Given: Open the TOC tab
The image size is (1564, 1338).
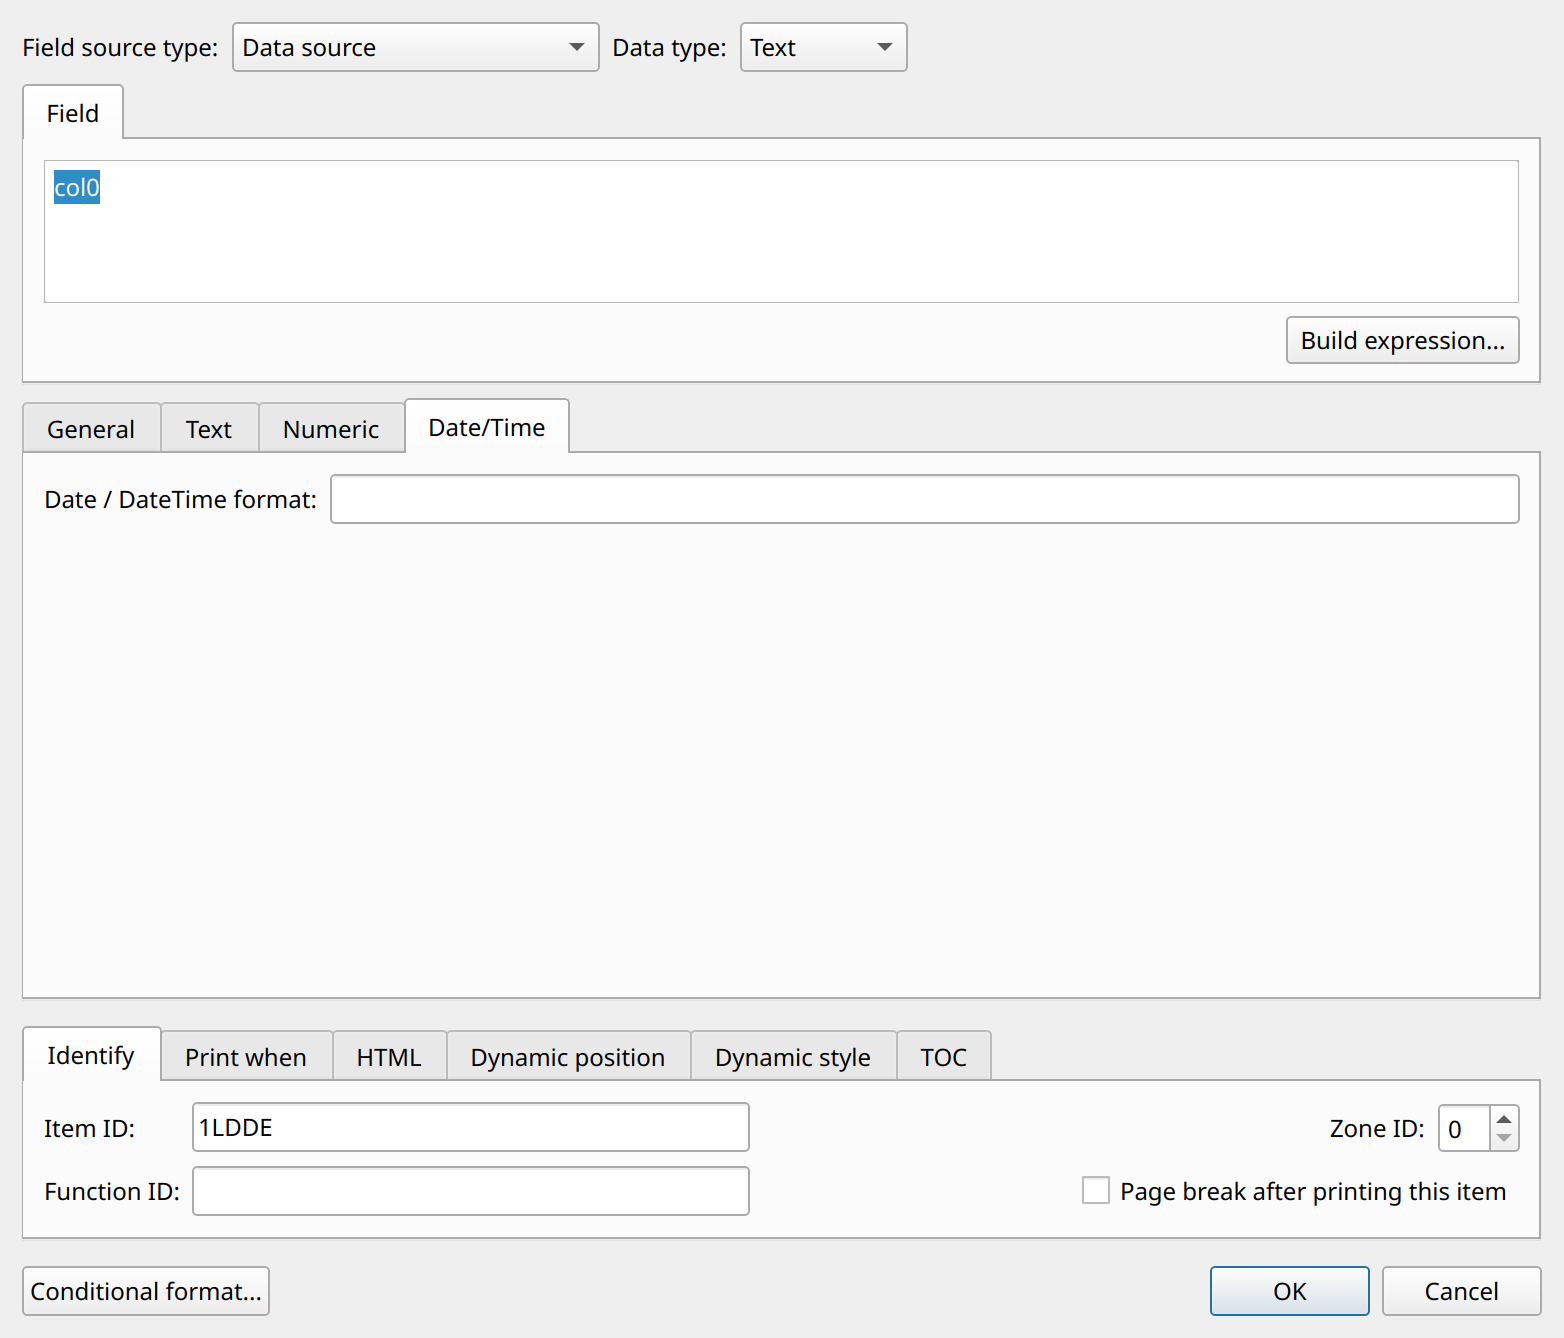Looking at the screenshot, I should [x=944, y=1057].
